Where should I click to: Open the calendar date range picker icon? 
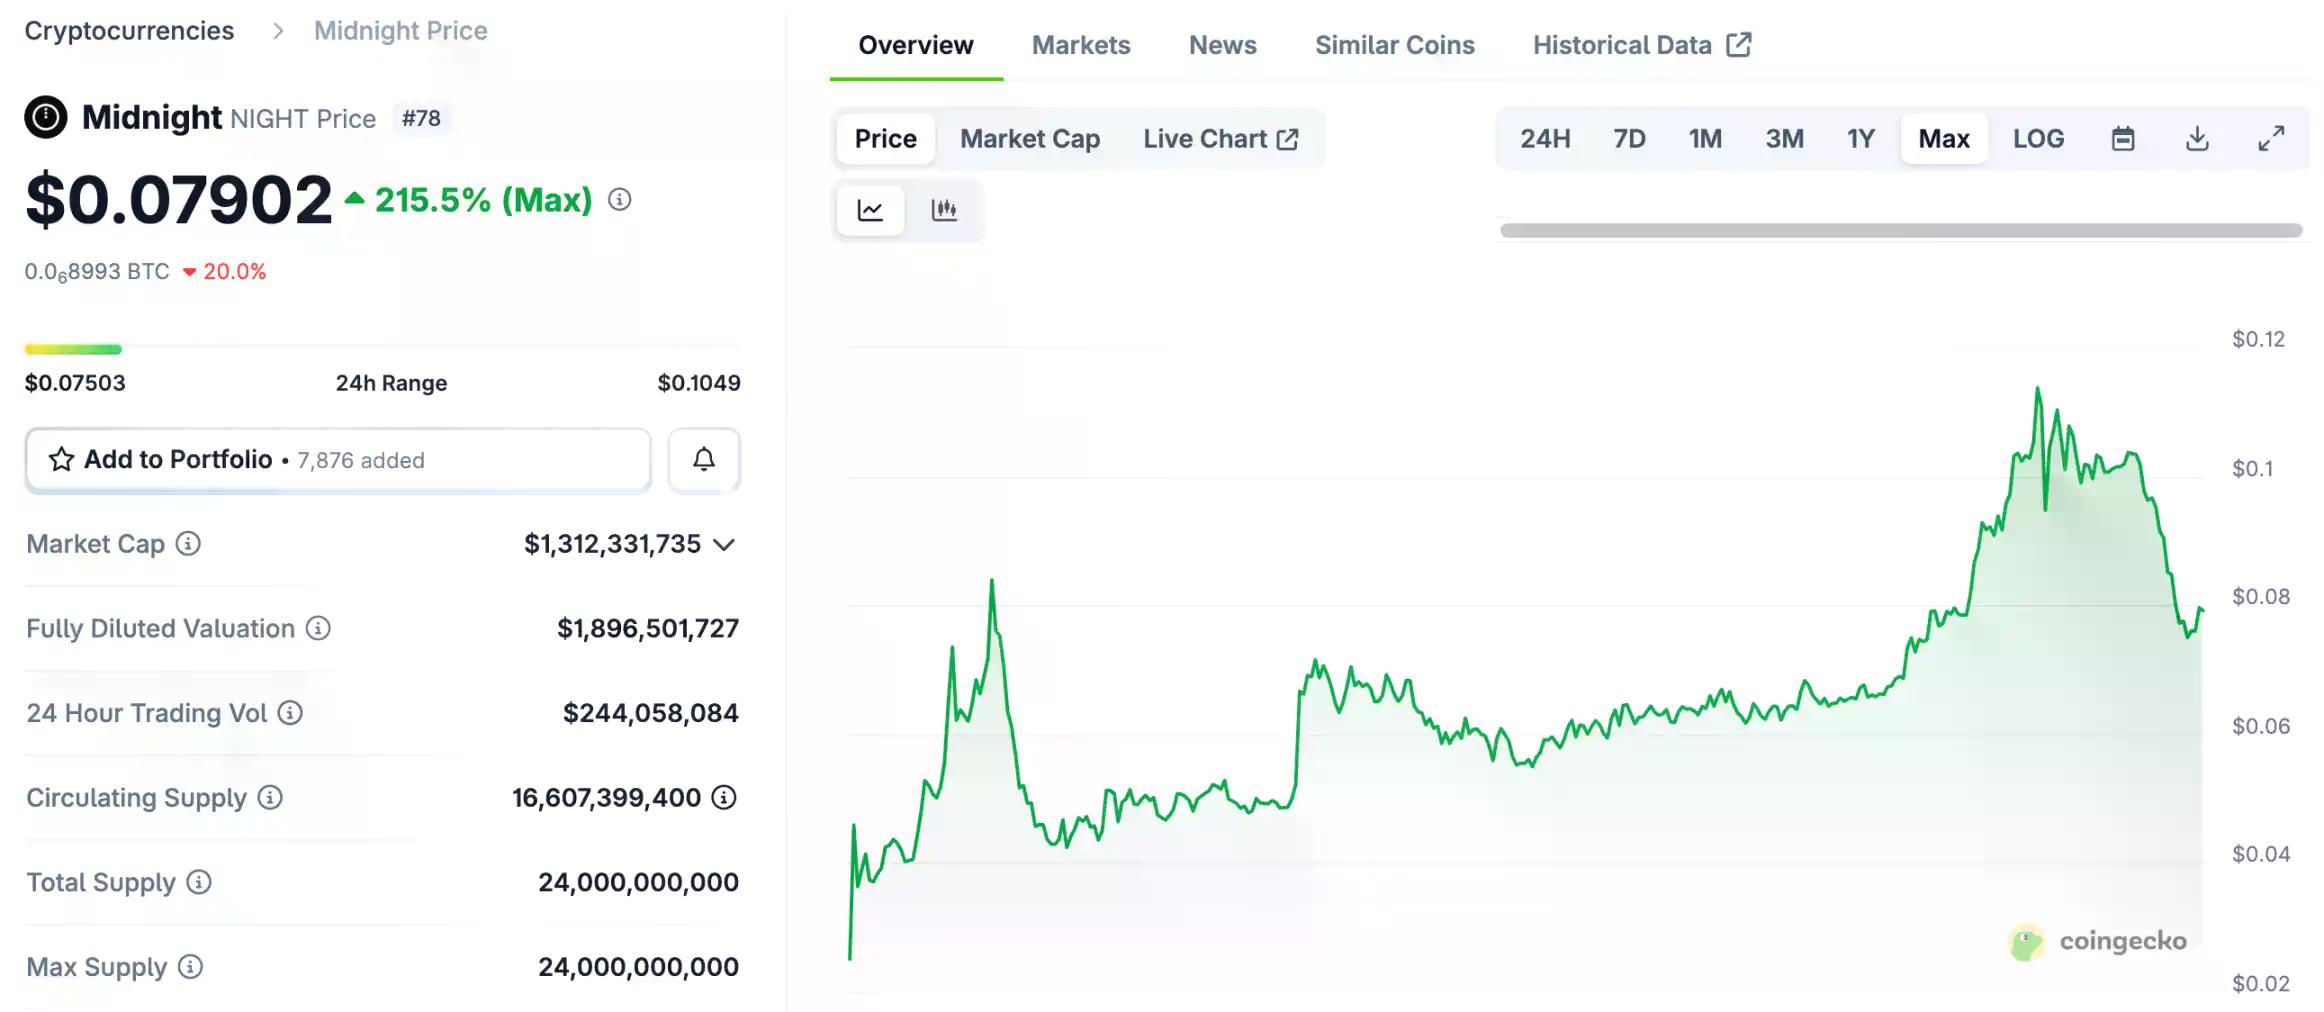click(2124, 138)
